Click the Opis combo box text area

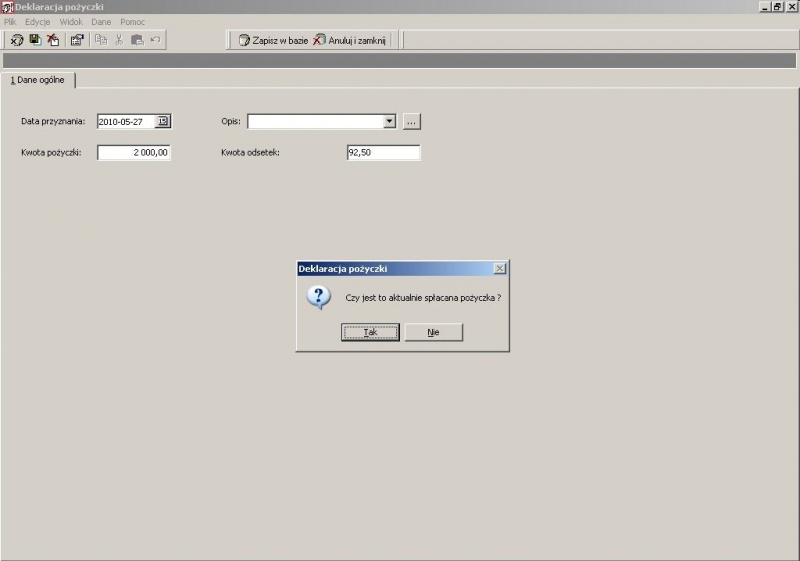tap(315, 121)
